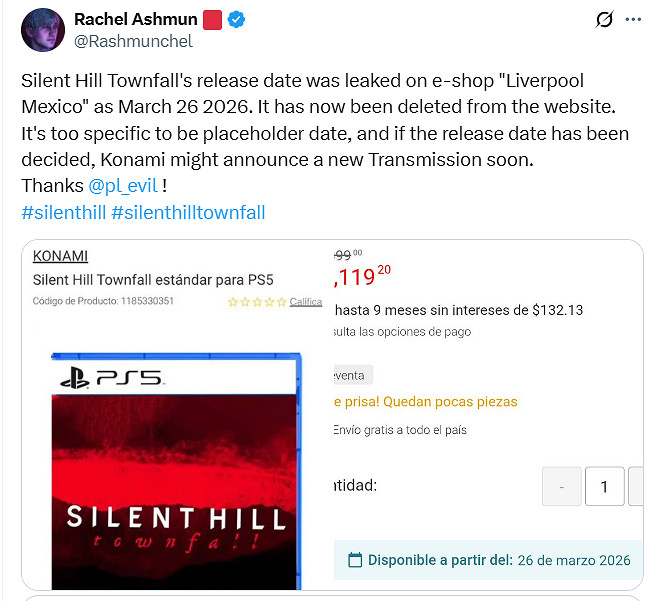Click the Califica rating link

[x=306, y=301]
